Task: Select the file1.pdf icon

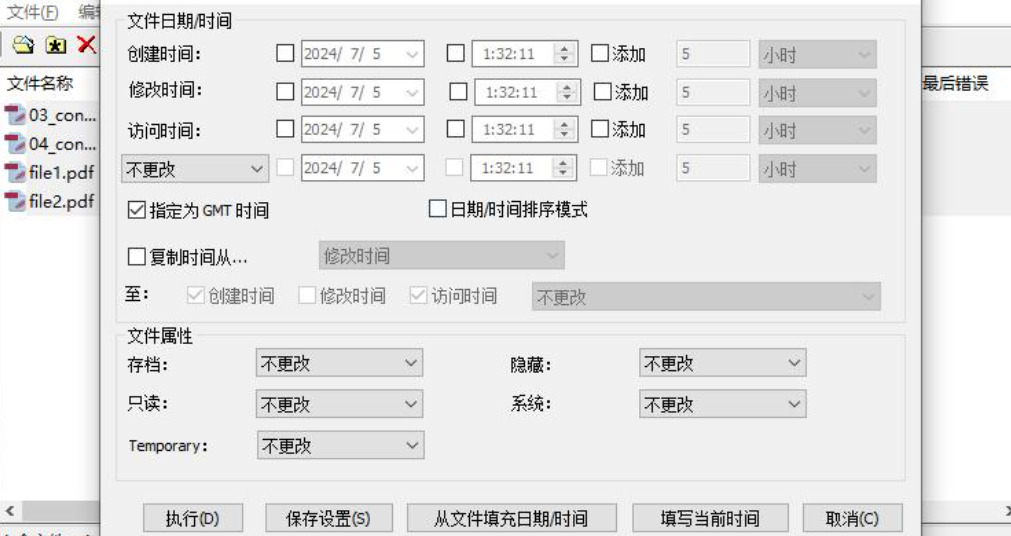Action: point(15,172)
